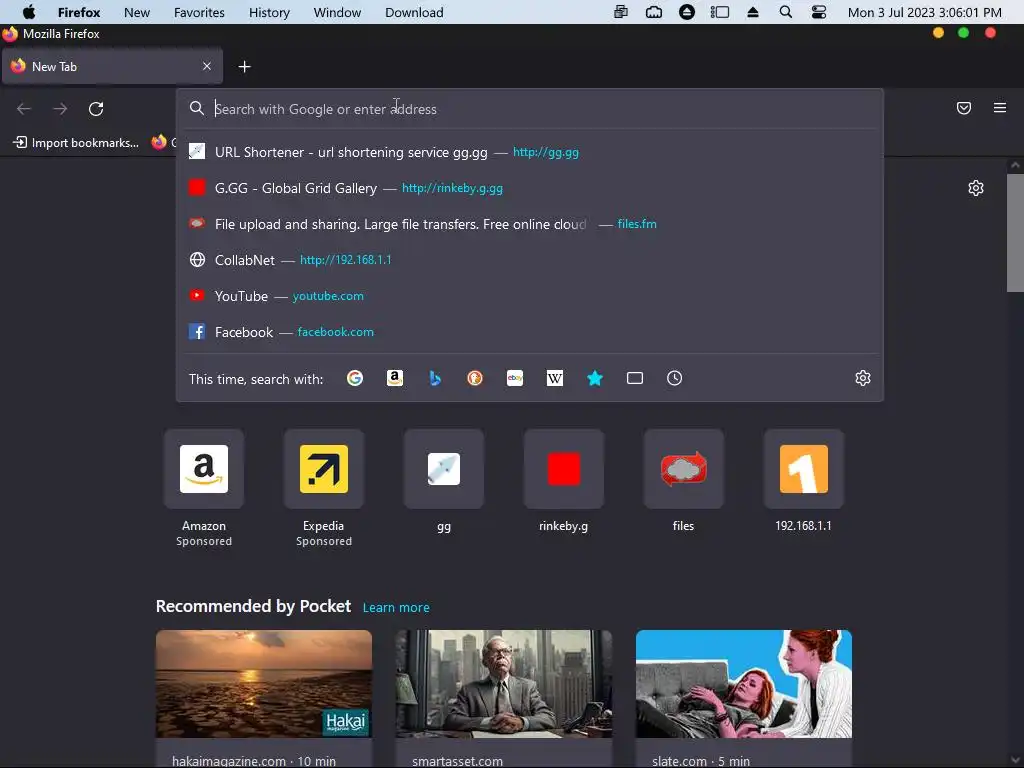1024x768 pixels.
Task: Search this time with eBay icon
Action: point(515,378)
